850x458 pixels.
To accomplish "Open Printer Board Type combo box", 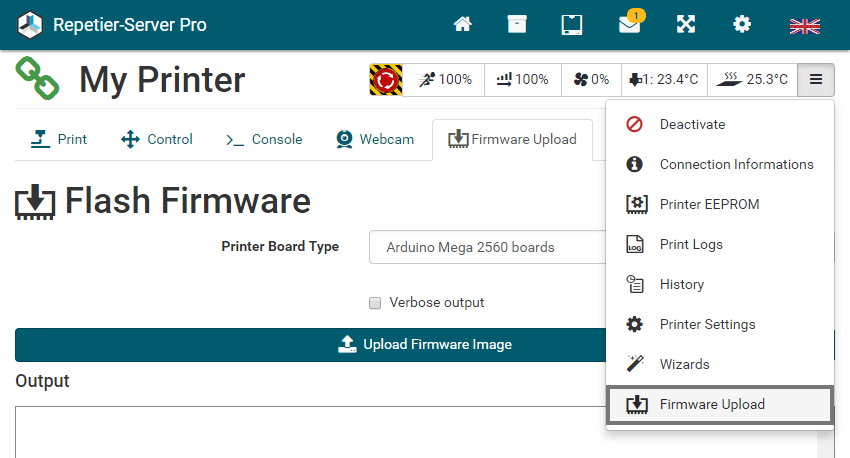I will pyautogui.click(x=487, y=247).
